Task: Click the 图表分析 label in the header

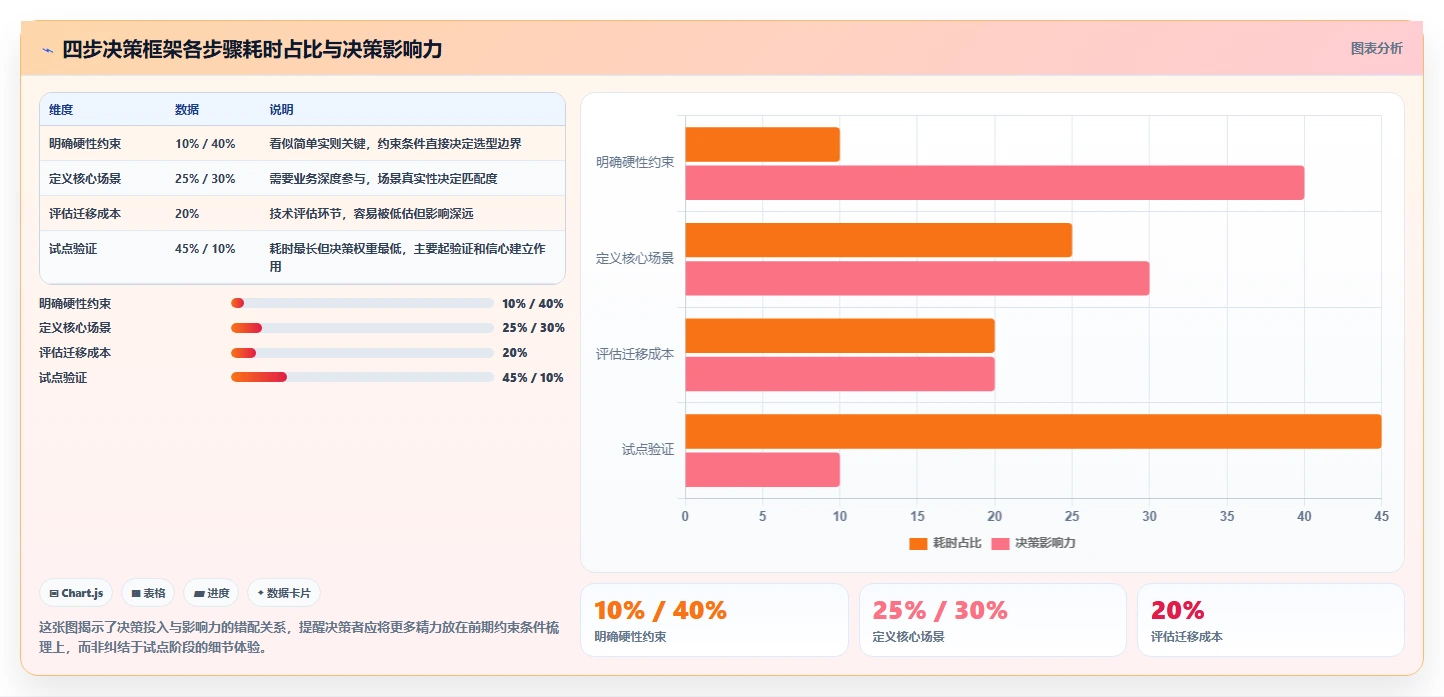Action: click(1376, 48)
